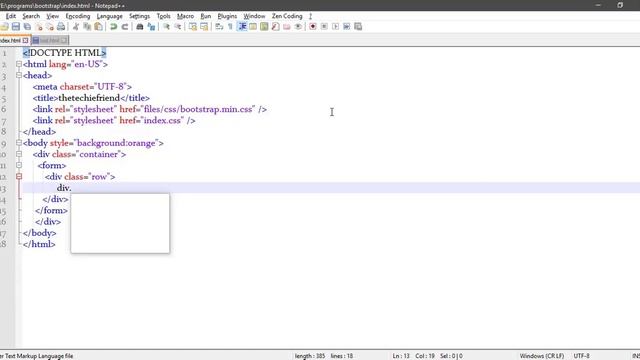640x360 pixels.
Task: Open the Run menu
Action: coord(206,16)
